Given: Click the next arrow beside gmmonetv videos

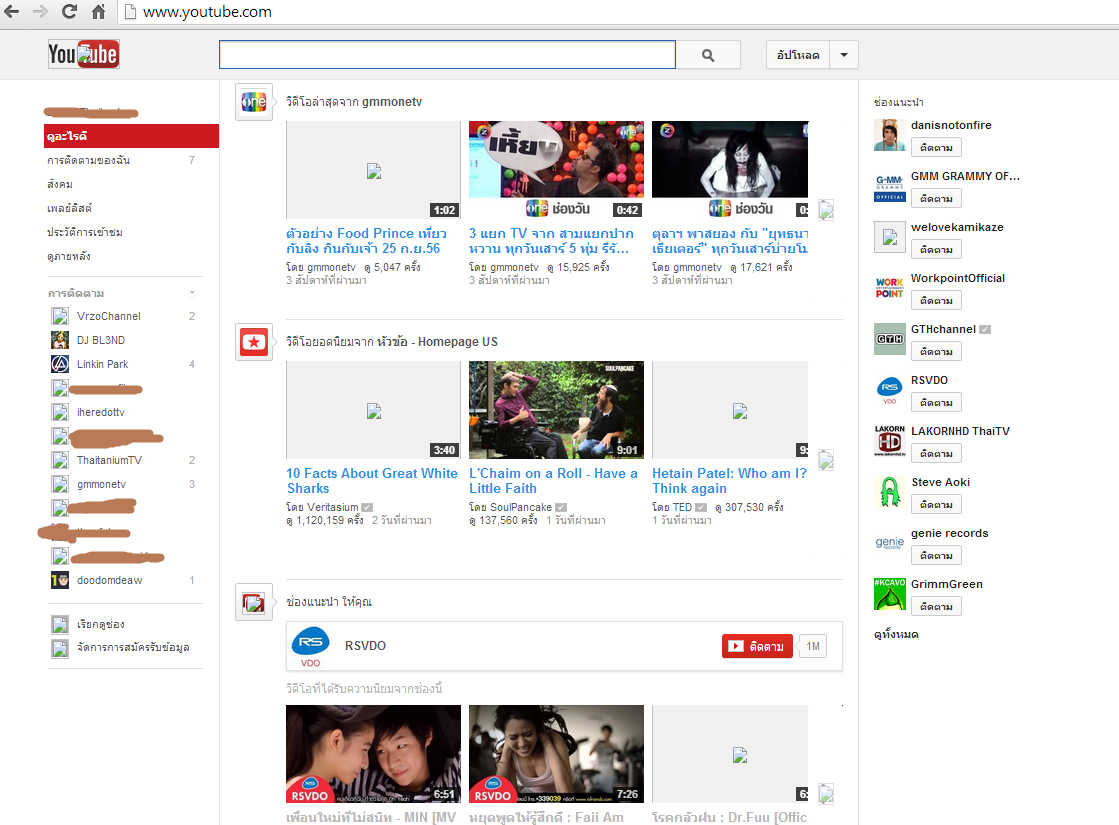Looking at the screenshot, I should pos(826,210).
